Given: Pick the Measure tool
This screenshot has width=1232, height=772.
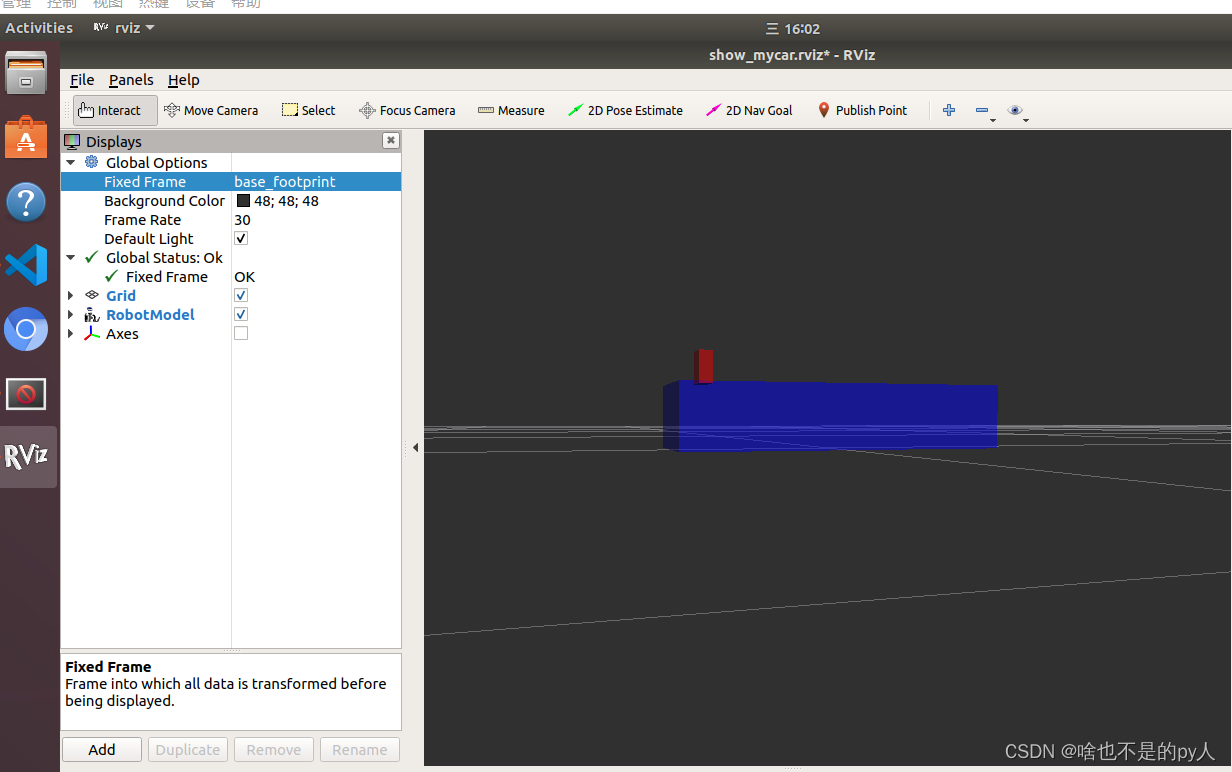Looking at the screenshot, I should 511,110.
